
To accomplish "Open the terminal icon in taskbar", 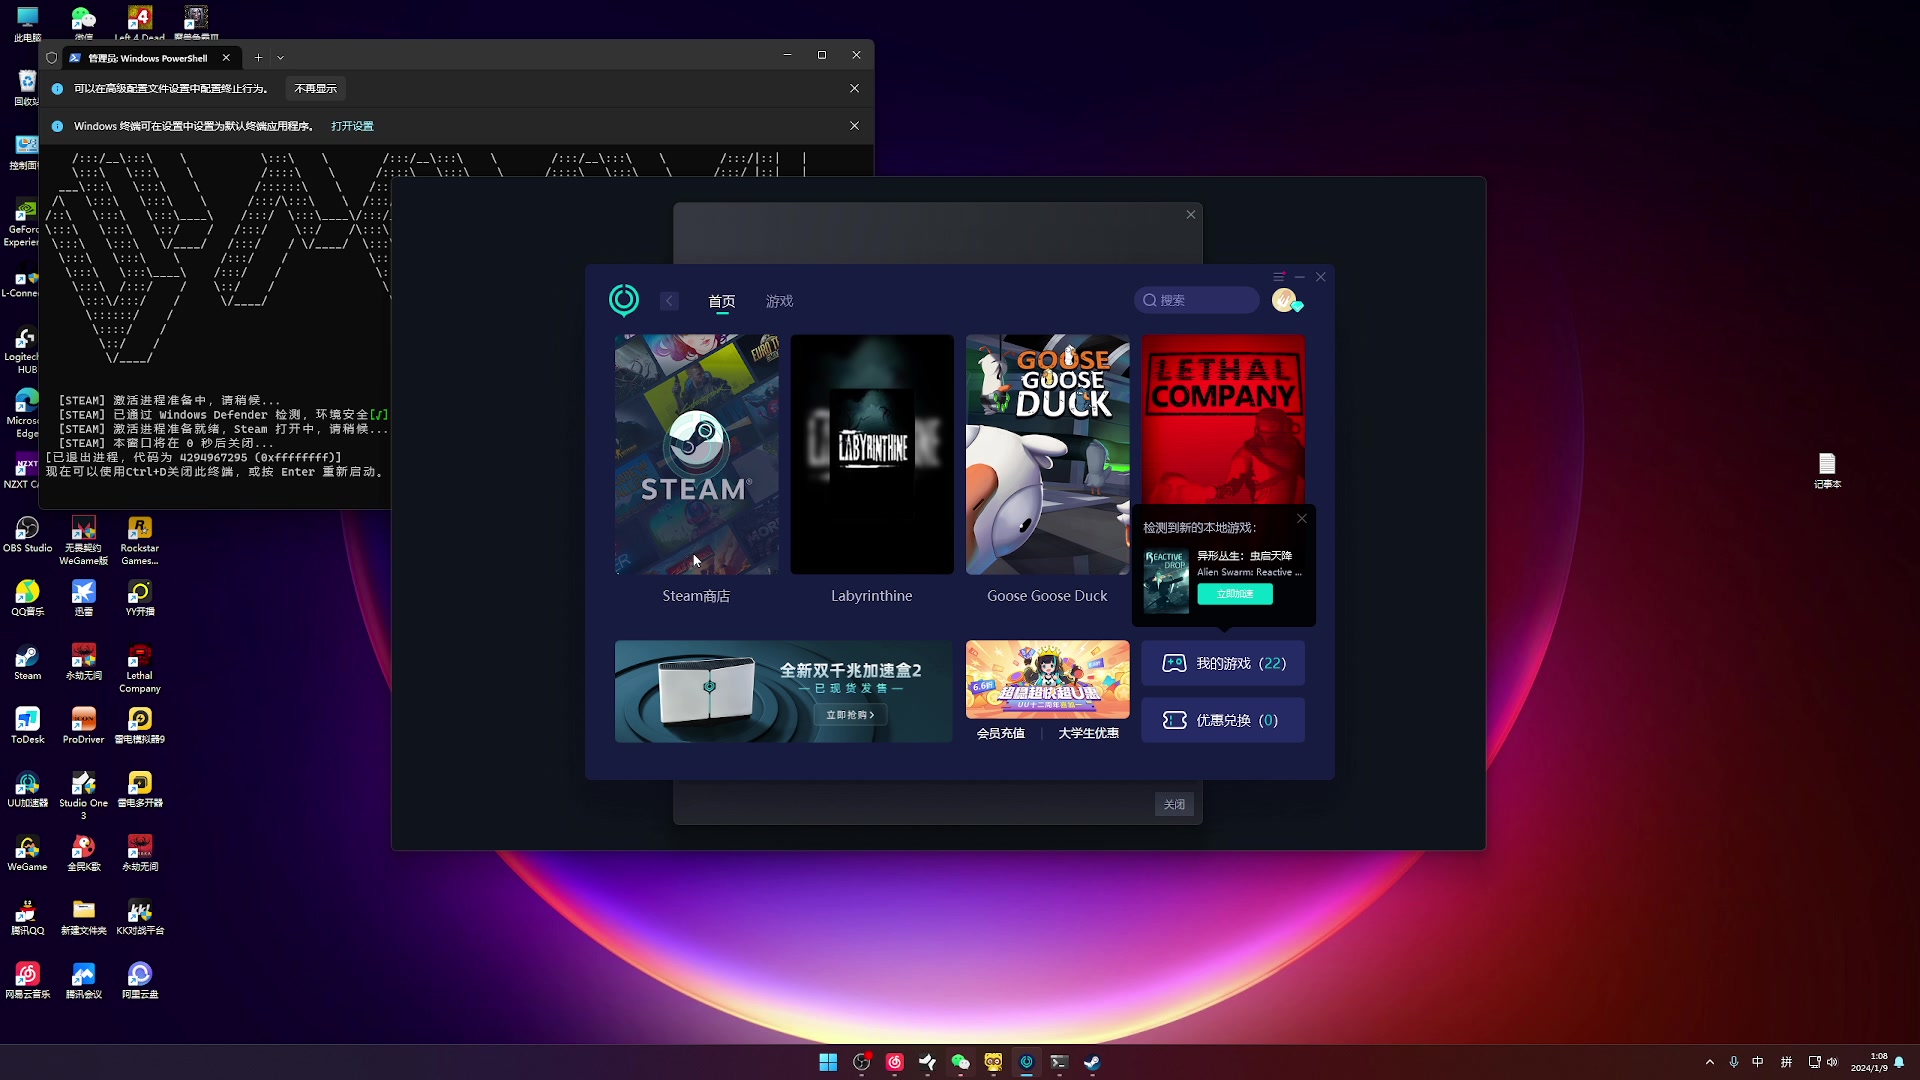I will 1059,1062.
